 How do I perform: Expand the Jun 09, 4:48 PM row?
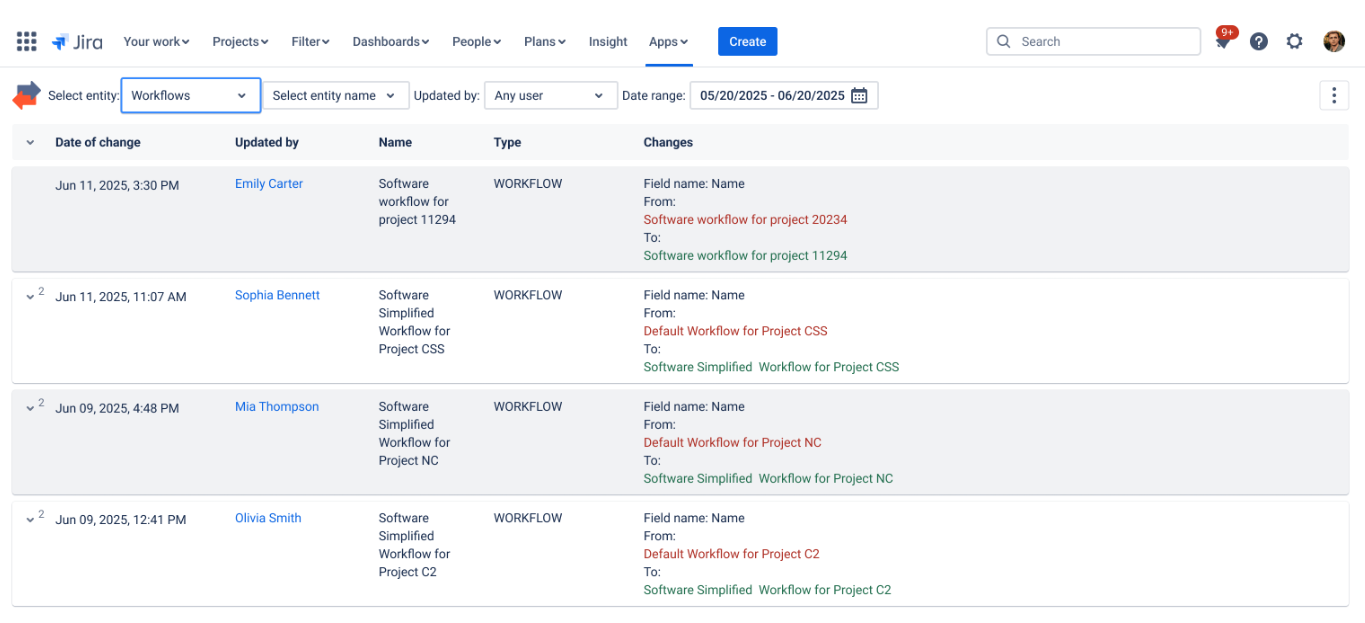31,408
